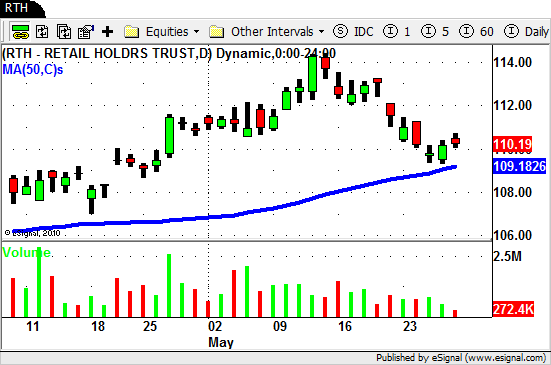Click the 25 date label
The height and width of the screenshot is (365, 551).
click(150, 326)
